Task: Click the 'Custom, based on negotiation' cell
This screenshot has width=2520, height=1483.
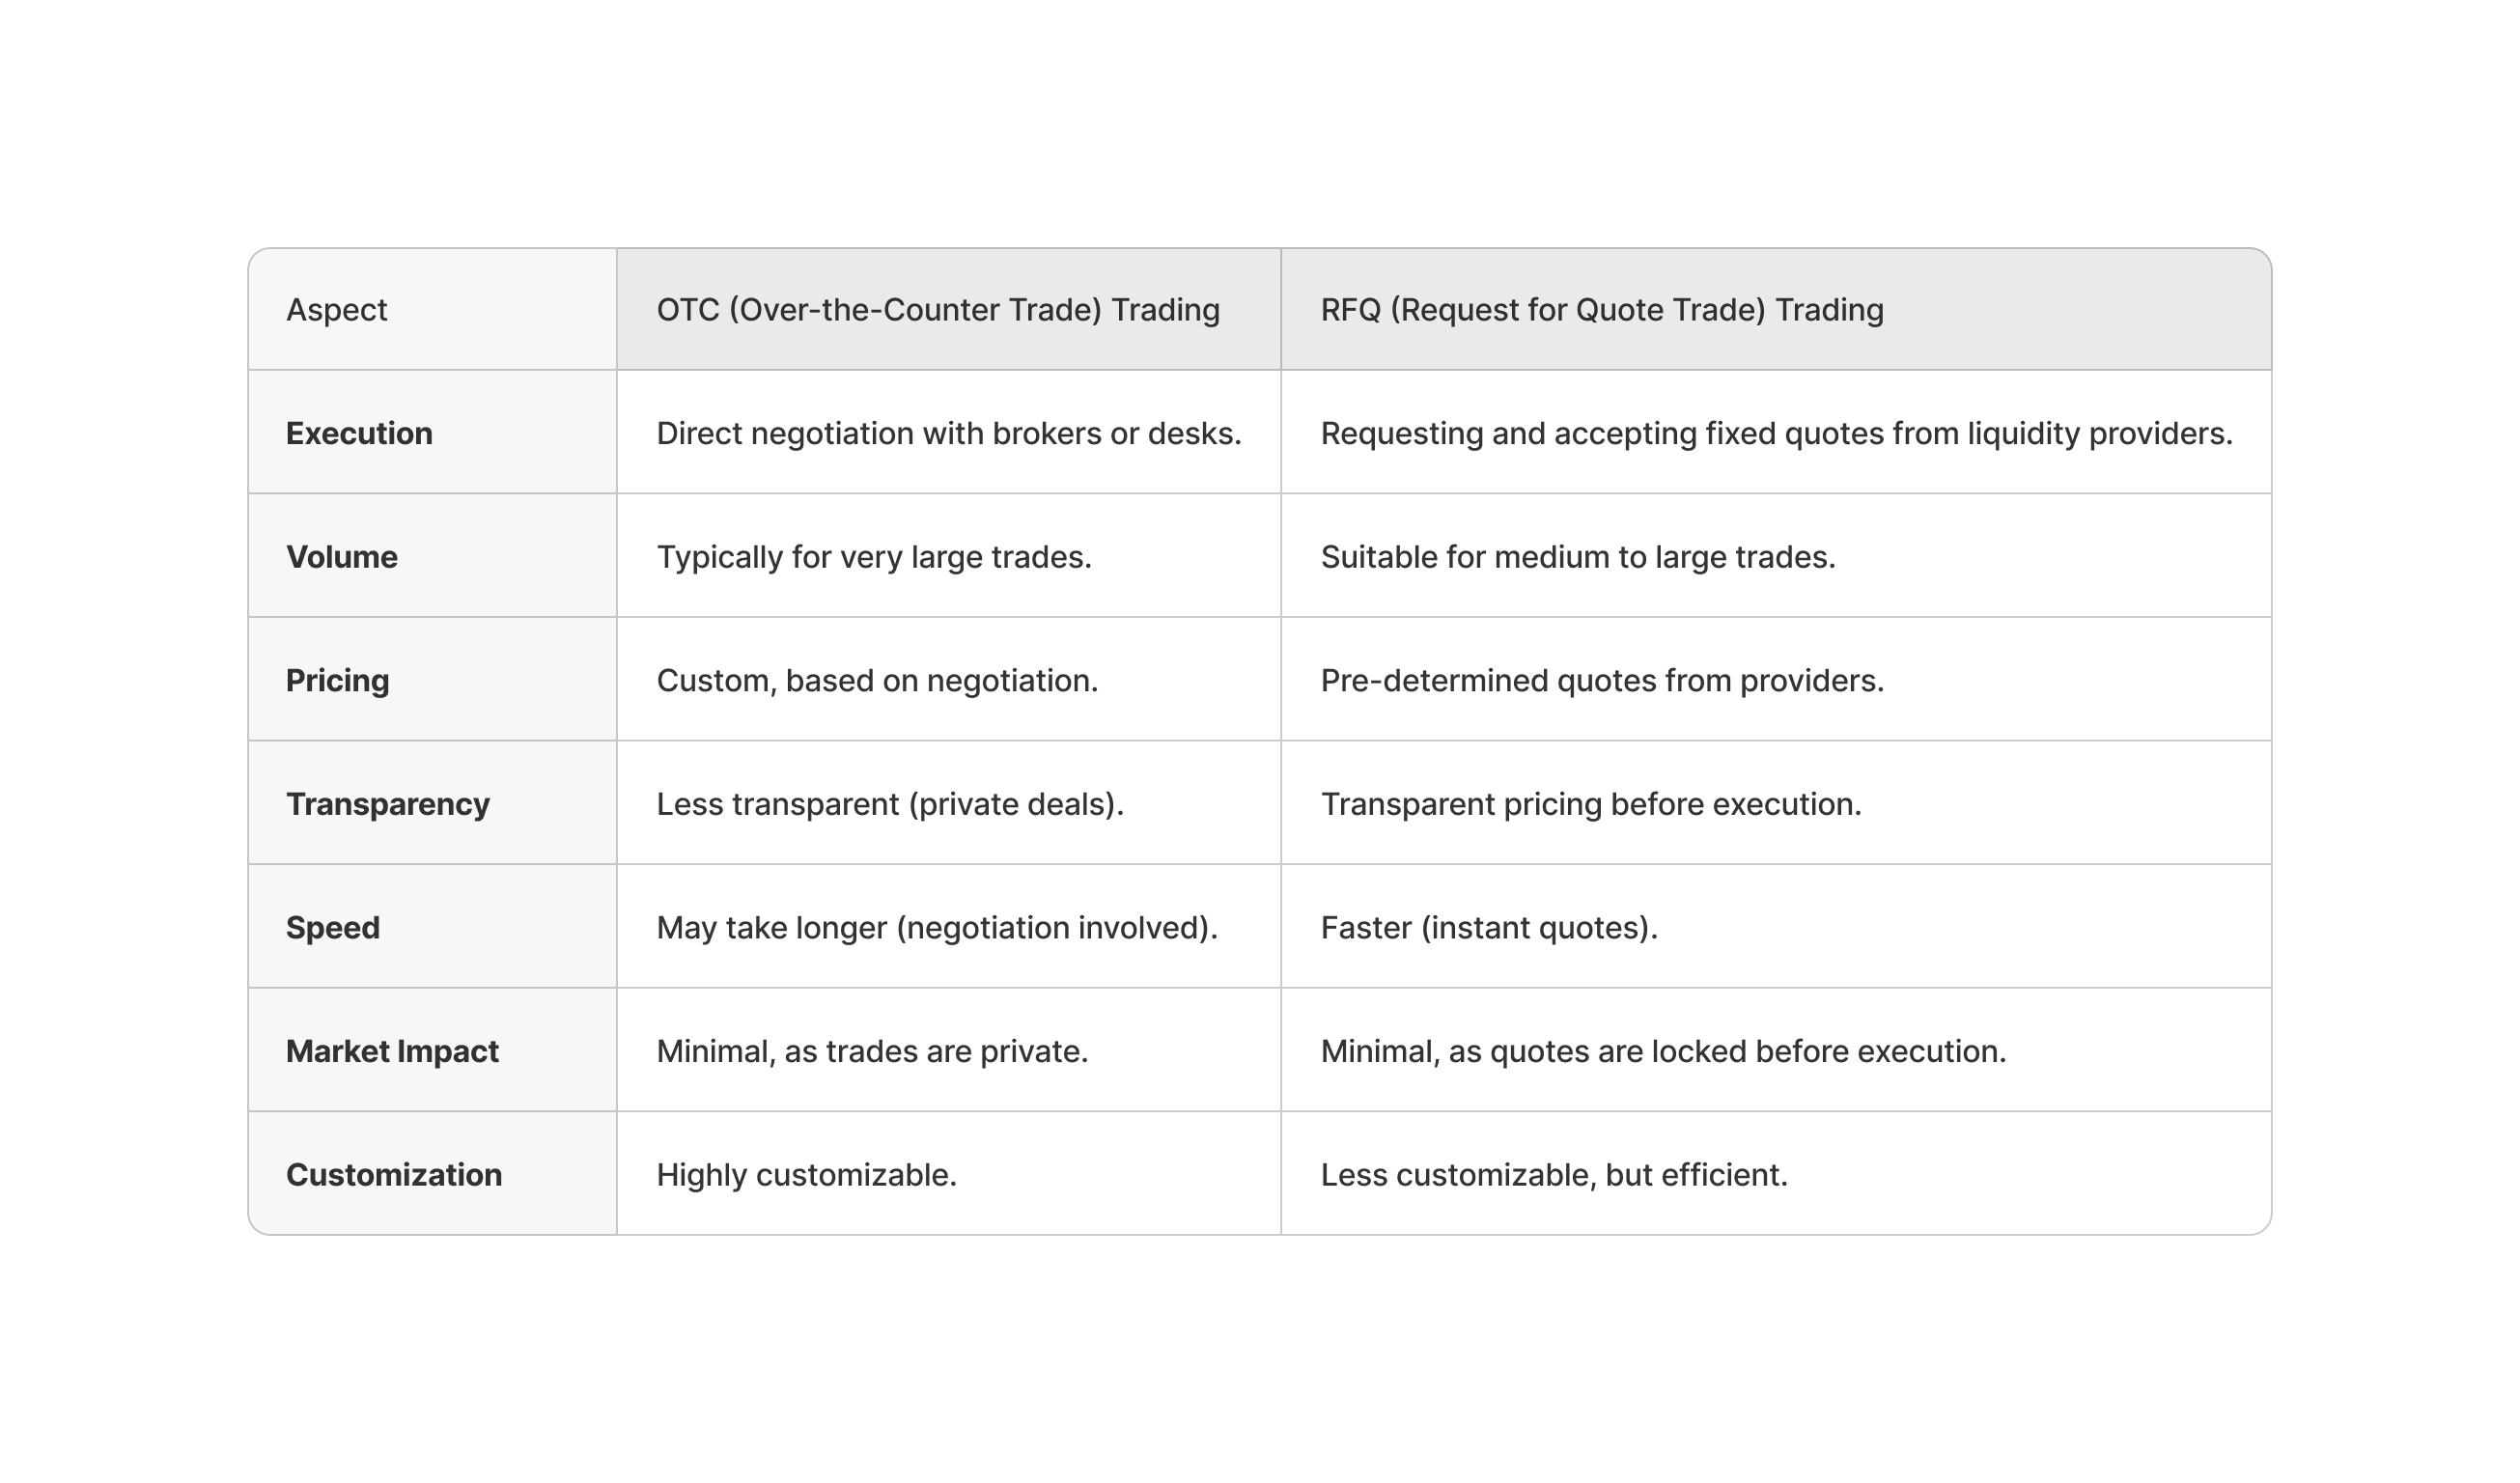Action: 876,680
